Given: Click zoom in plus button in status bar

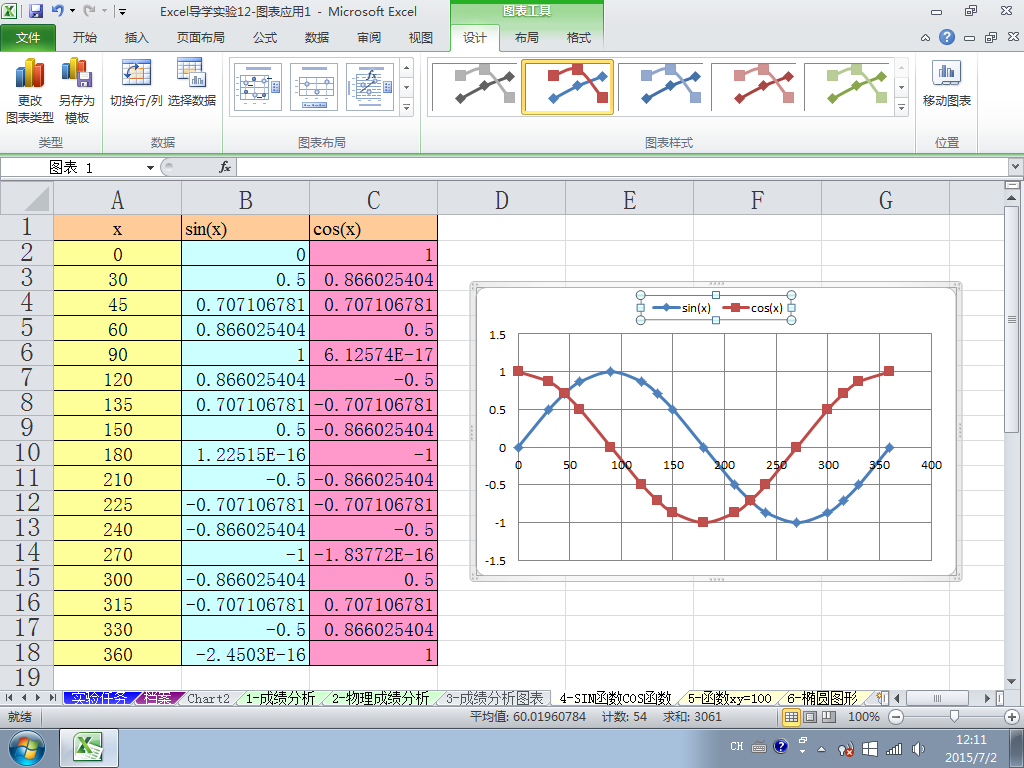Looking at the screenshot, I should coord(1012,717).
